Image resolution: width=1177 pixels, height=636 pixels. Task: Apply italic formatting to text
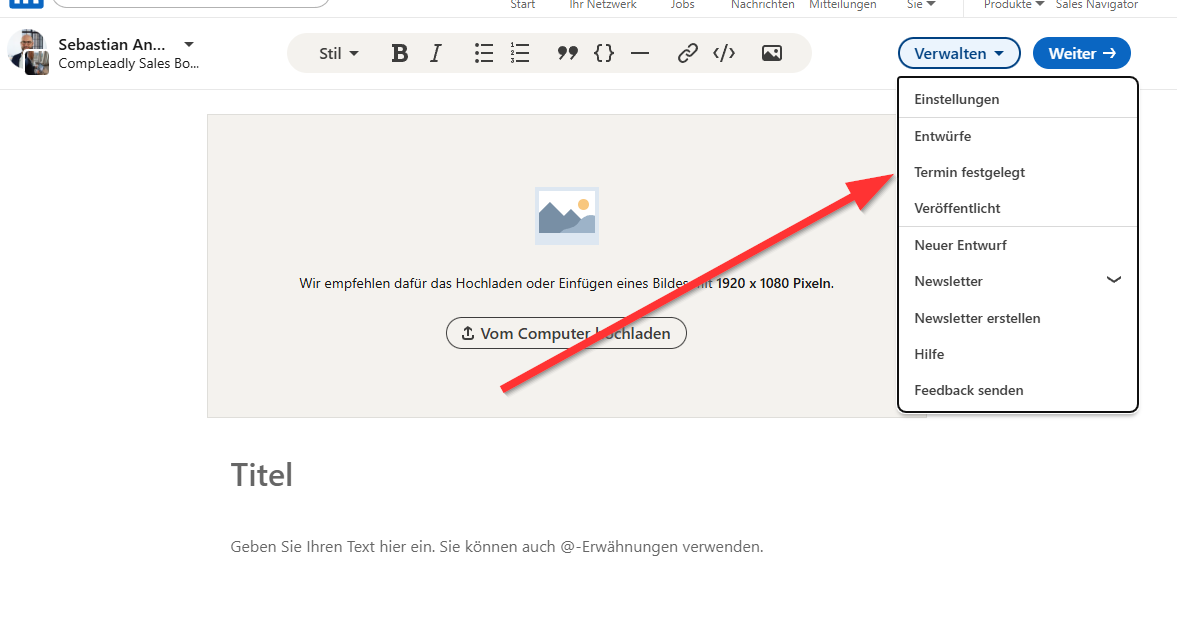(x=436, y=54)
